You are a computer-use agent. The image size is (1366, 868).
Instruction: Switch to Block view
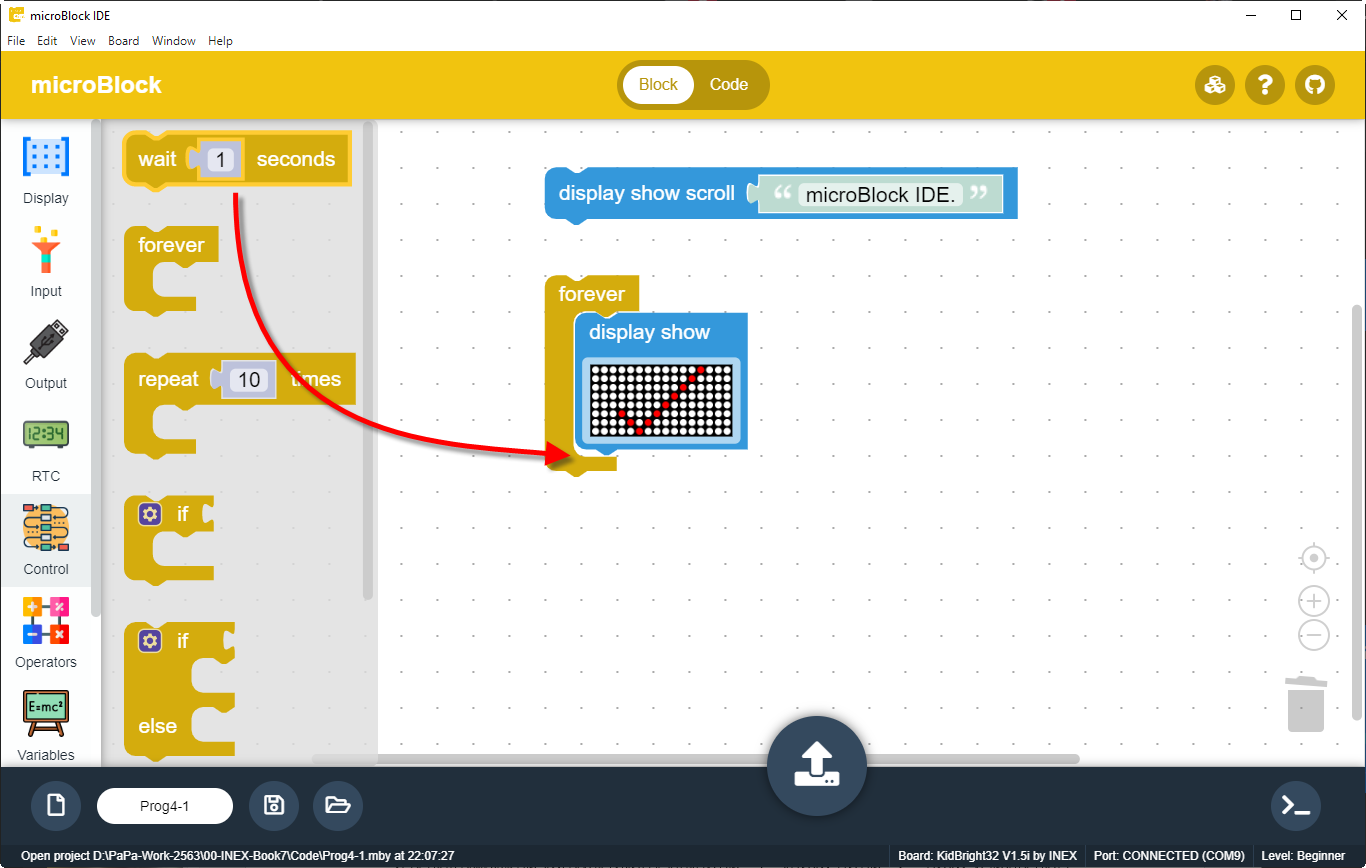coord(658,85)
